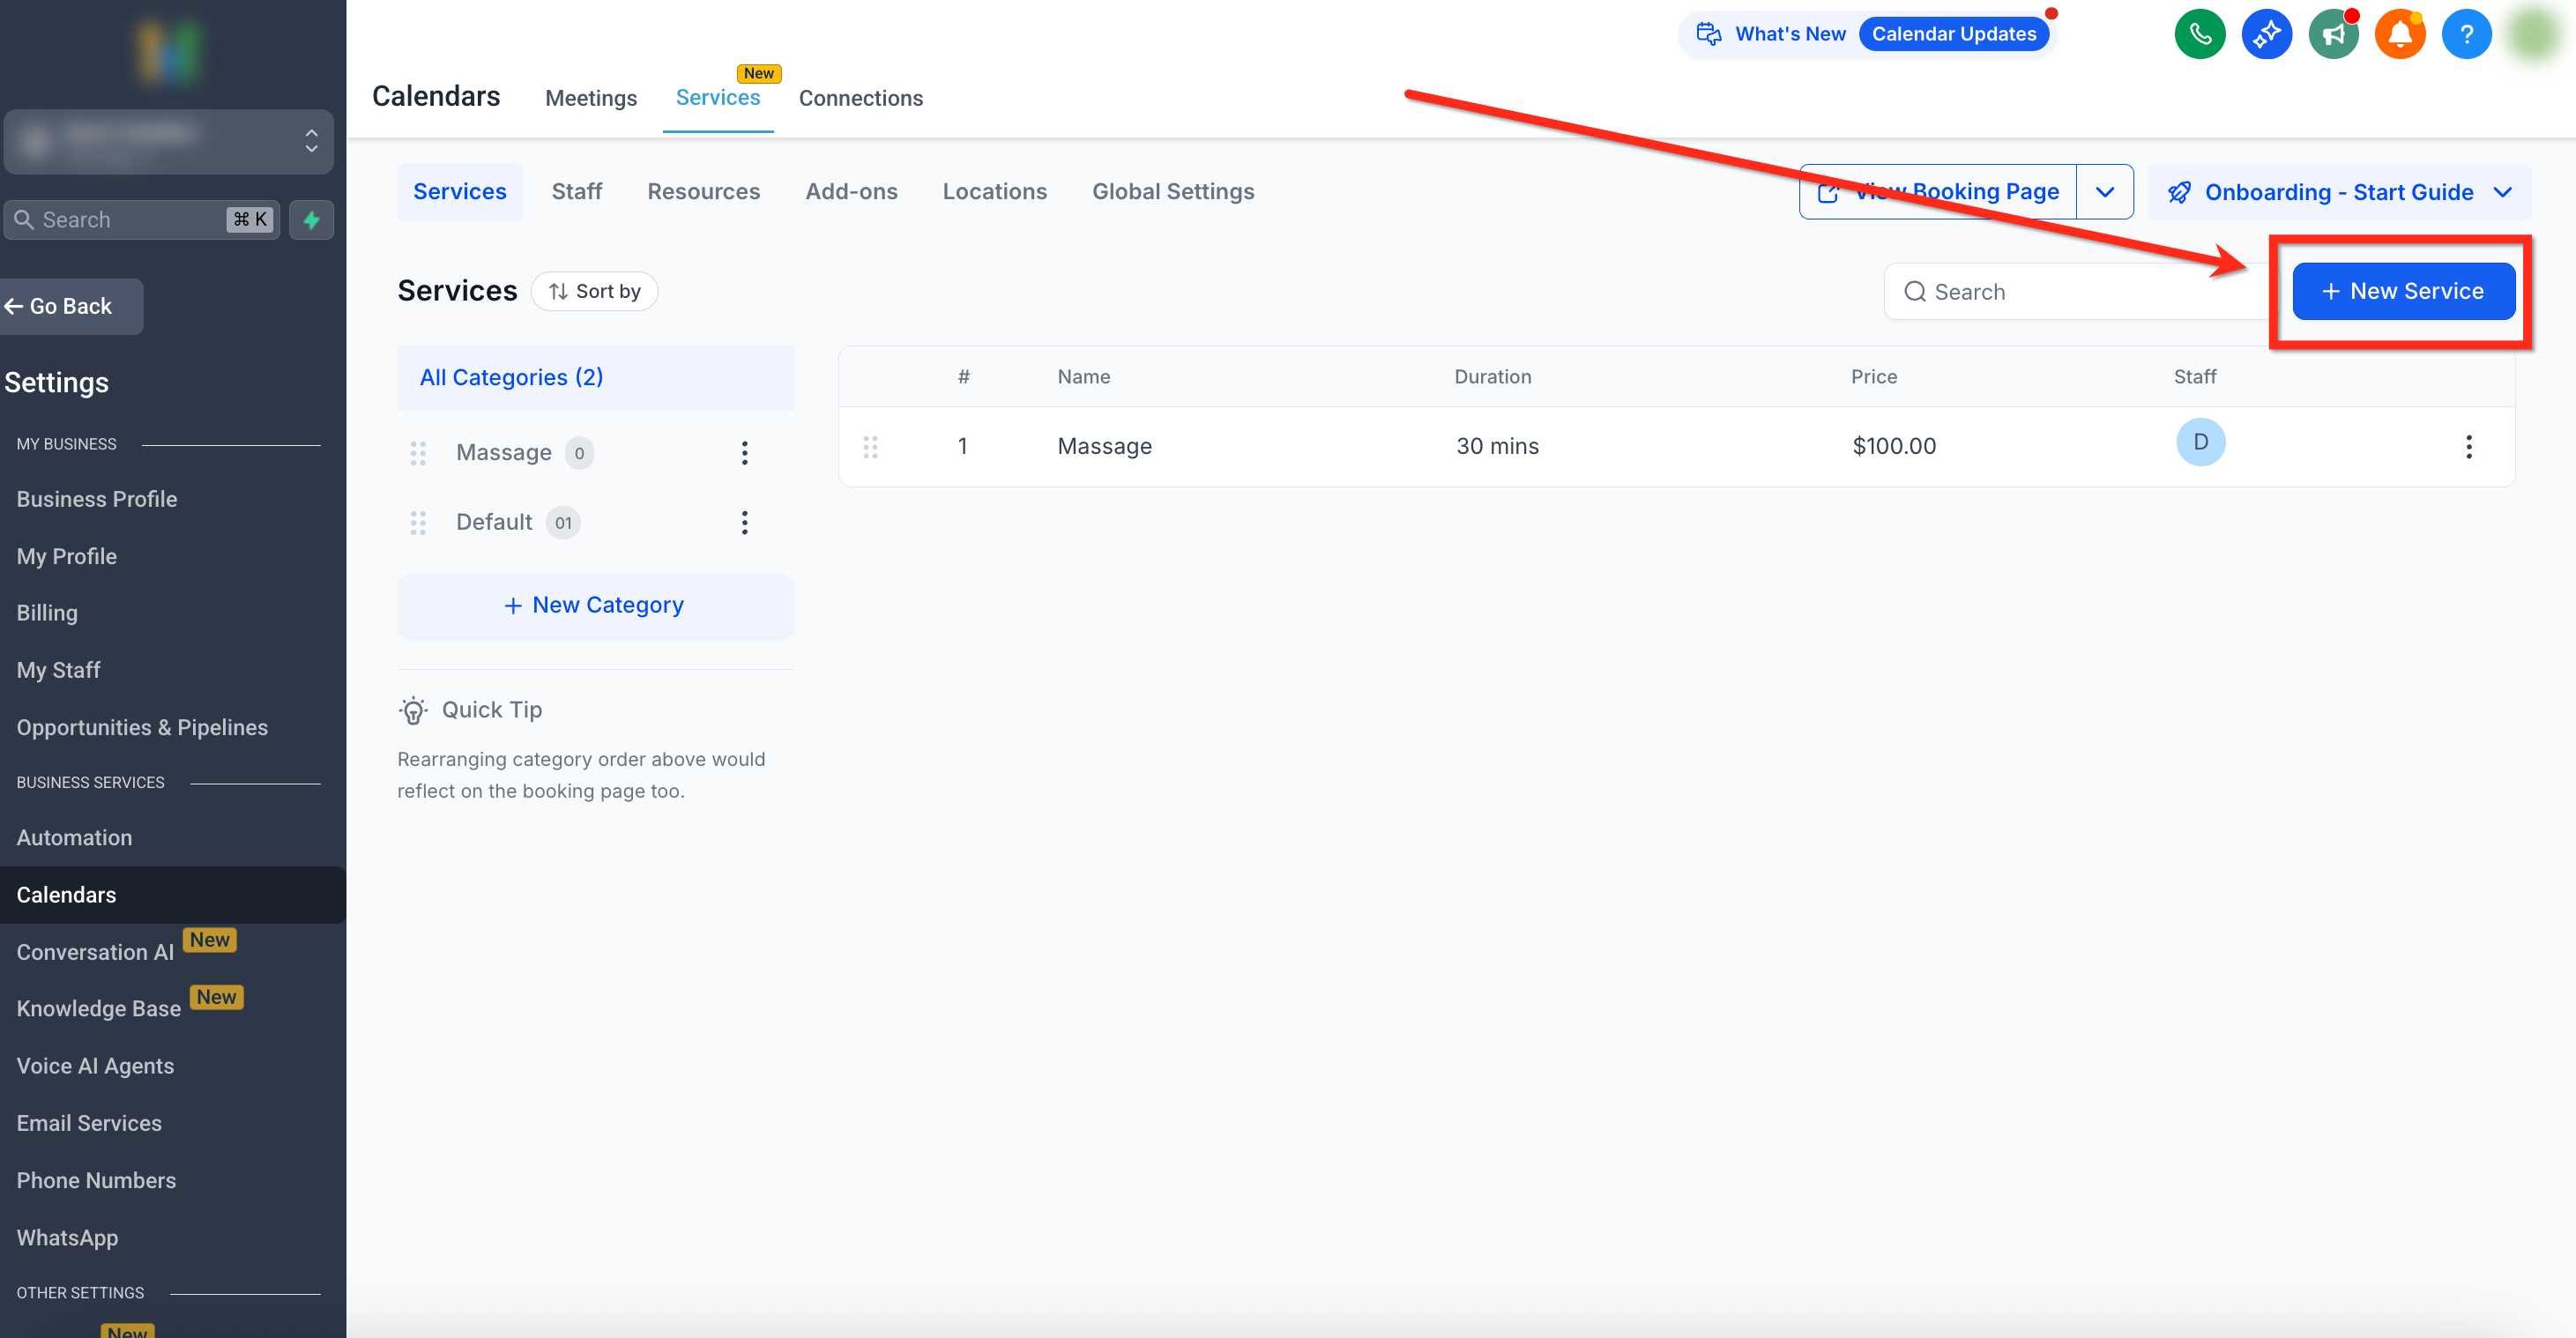The height and width of the screenshot is (1338, 2576).
Task: Click the blue question mark help icon
Action: (x=2466, y=34)
